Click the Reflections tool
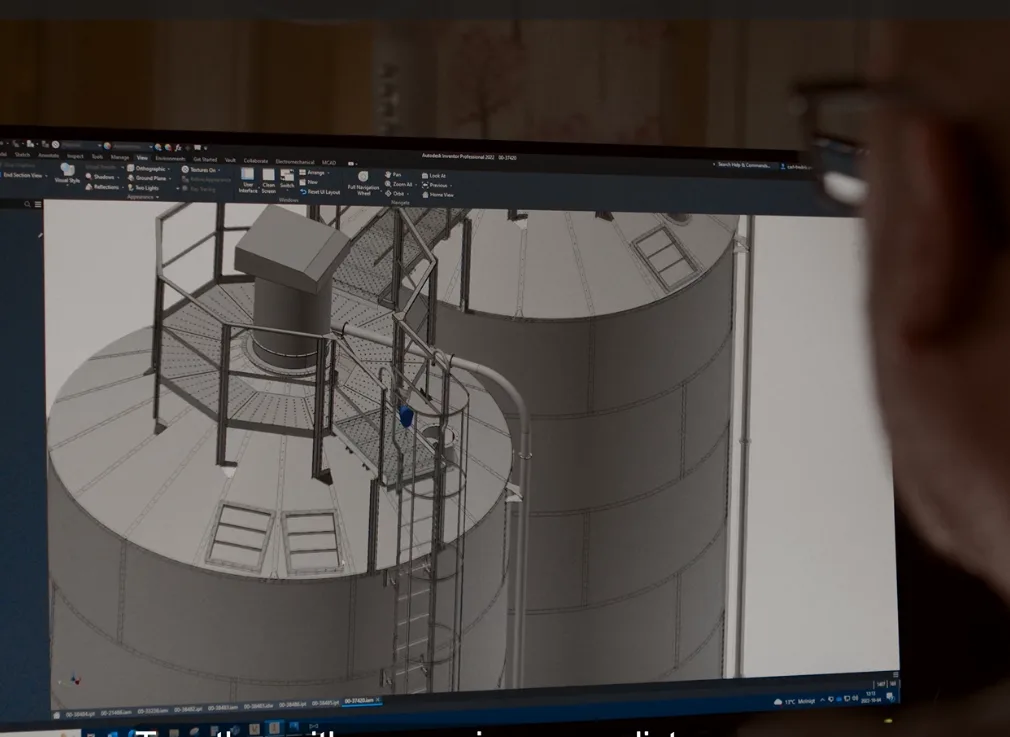 [x=102, y=187]
